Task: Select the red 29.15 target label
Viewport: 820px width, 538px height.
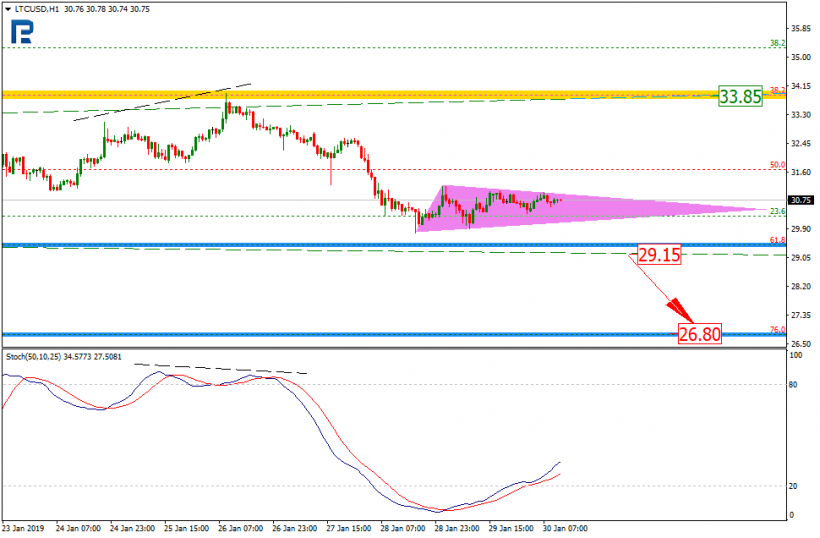Action: 659,255
